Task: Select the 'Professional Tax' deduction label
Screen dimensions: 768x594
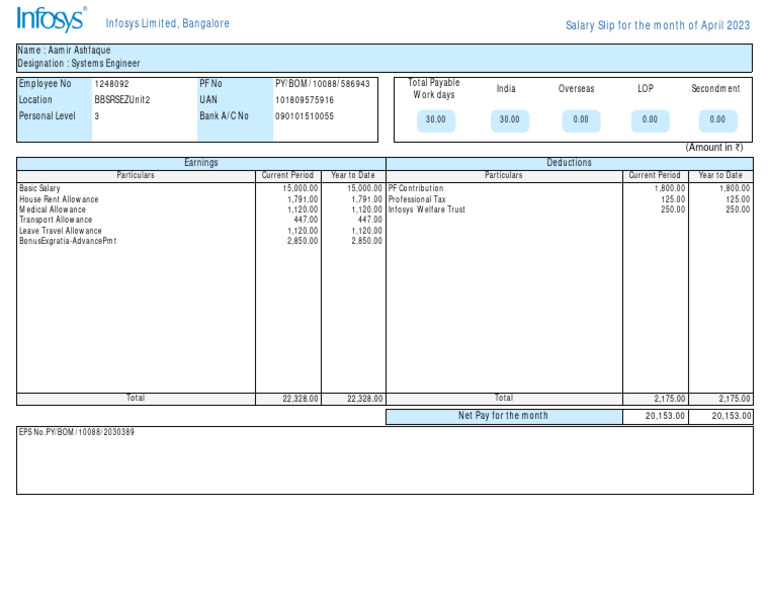Action: click(417, 199)
